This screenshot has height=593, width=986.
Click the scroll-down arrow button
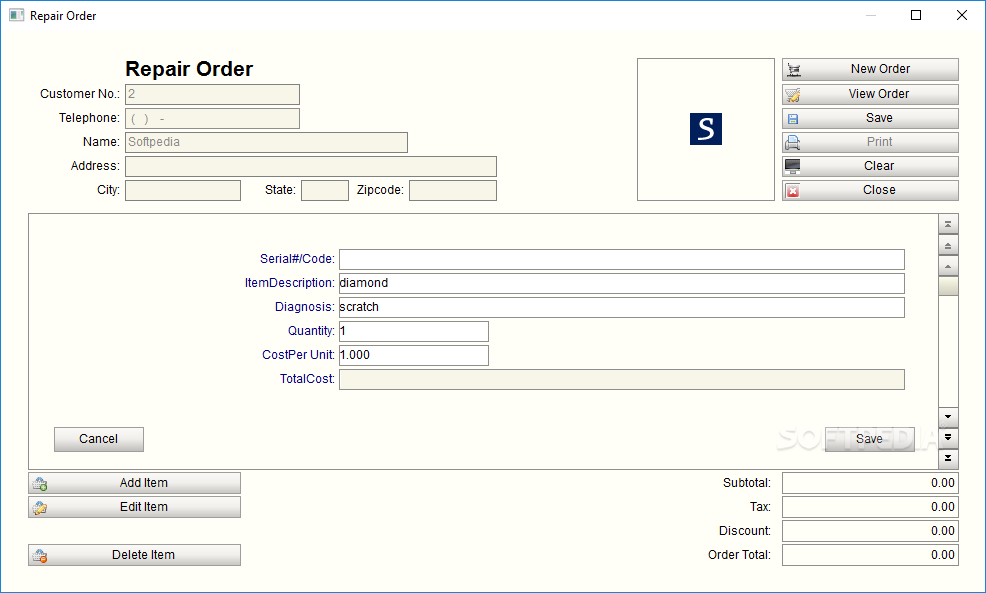[948, 416]
